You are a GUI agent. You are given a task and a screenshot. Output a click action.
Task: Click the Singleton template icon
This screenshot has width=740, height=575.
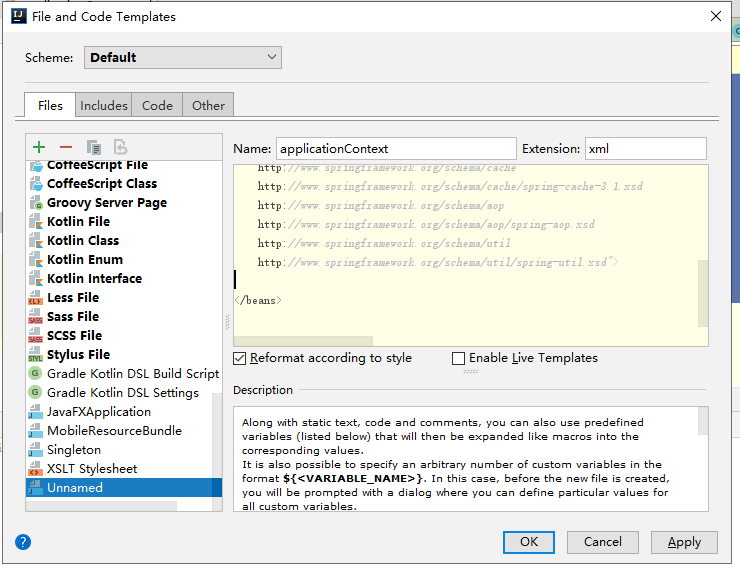click(x=36, y=449)
